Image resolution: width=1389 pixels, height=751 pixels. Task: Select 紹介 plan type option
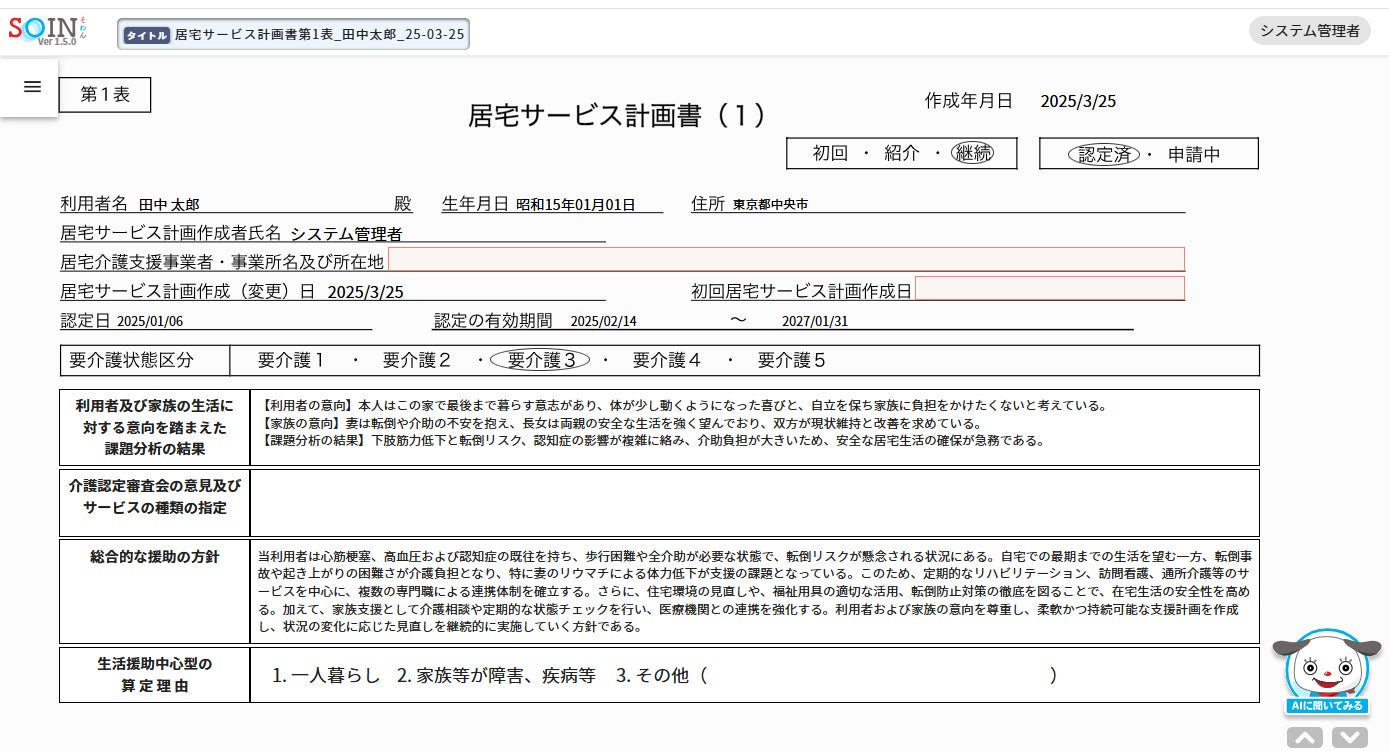click(902, 154)
